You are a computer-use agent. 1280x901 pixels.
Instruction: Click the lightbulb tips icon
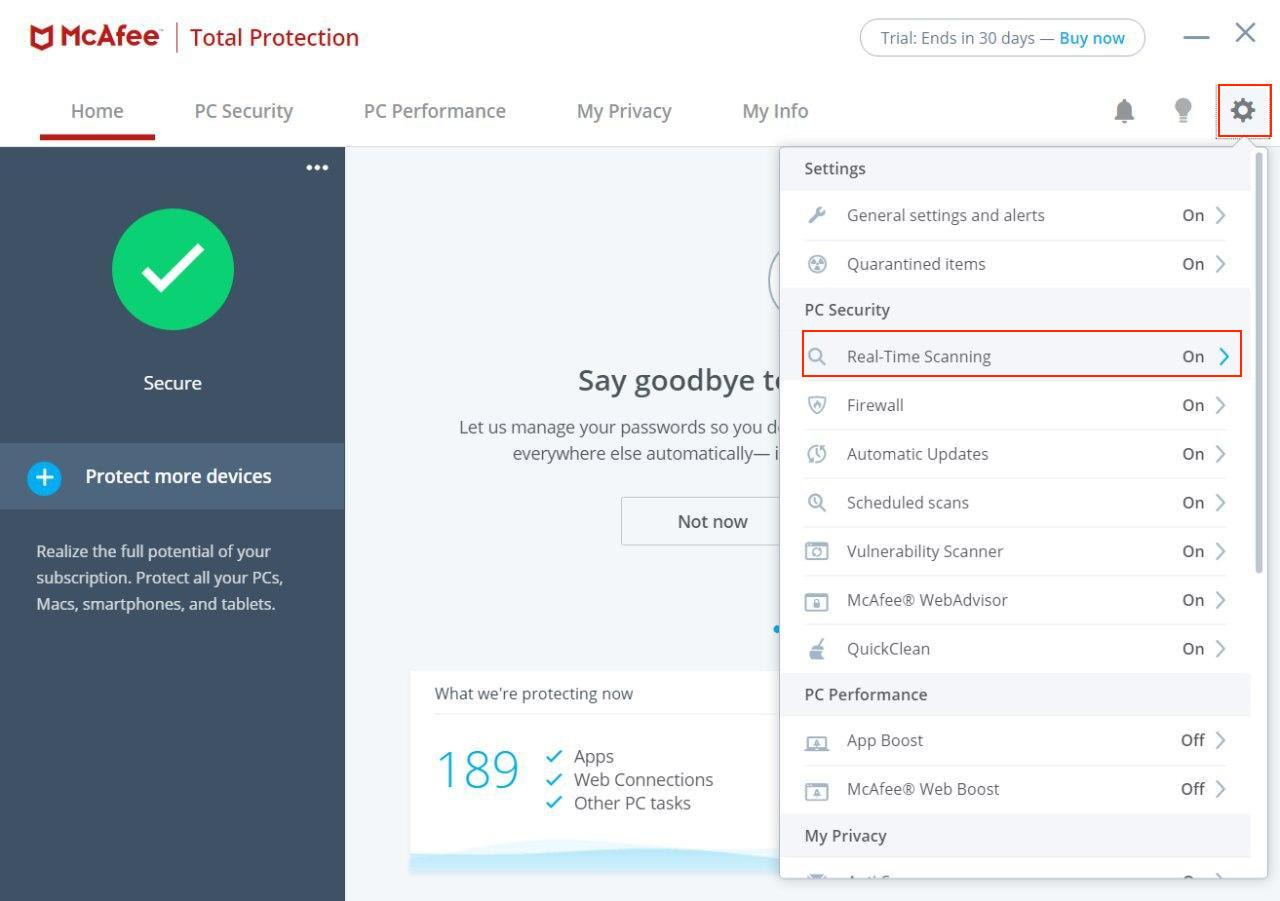[x=1183, y=111]
